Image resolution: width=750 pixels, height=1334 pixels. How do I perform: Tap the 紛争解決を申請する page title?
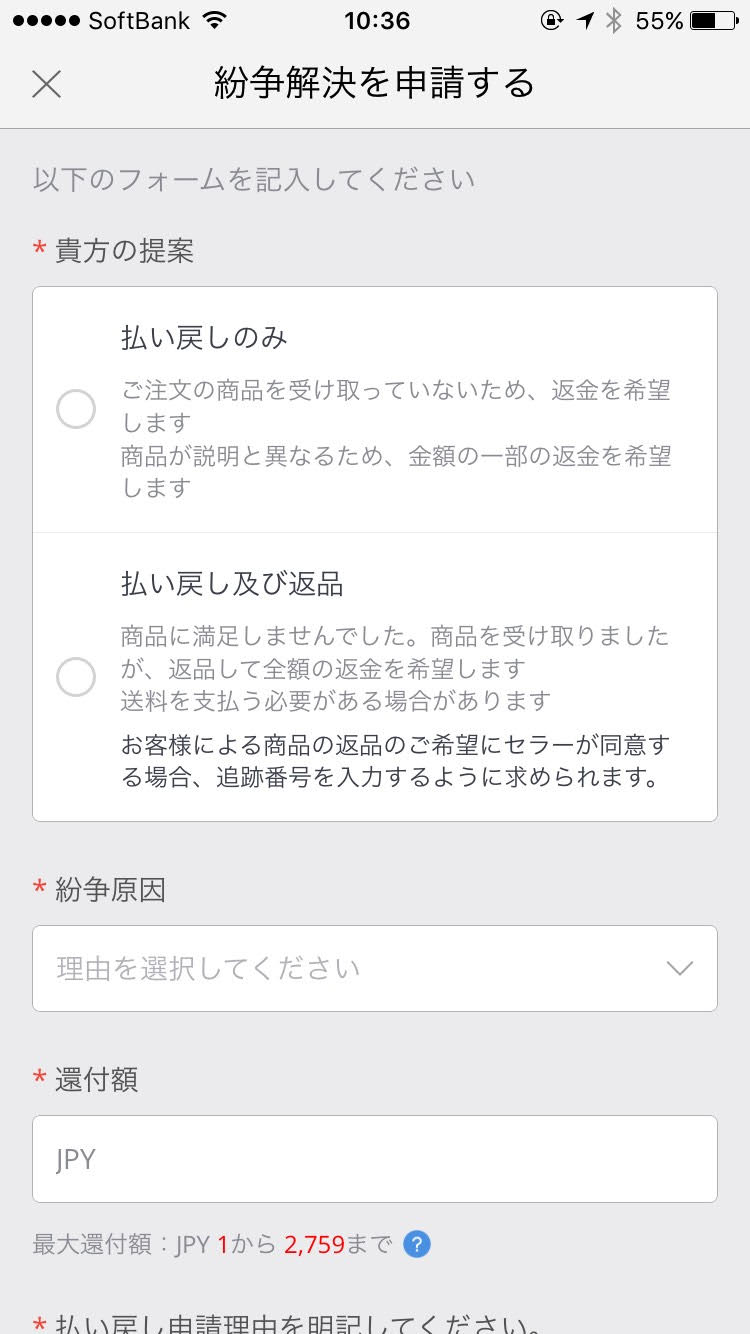375,84
